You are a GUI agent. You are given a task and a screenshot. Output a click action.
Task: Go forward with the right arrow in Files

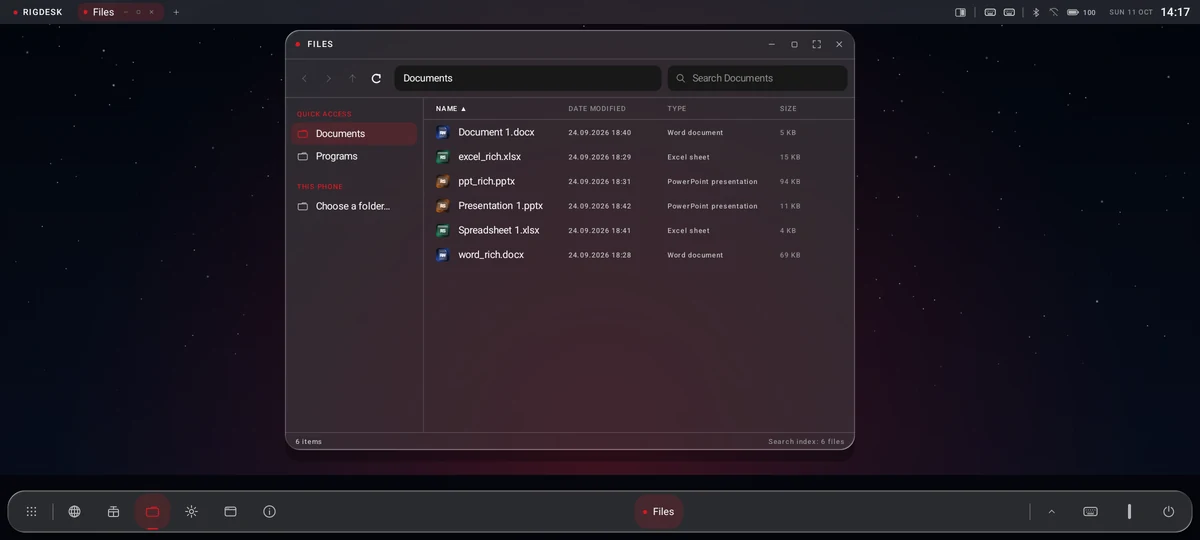pyautogui.click(x=328, y=78)
